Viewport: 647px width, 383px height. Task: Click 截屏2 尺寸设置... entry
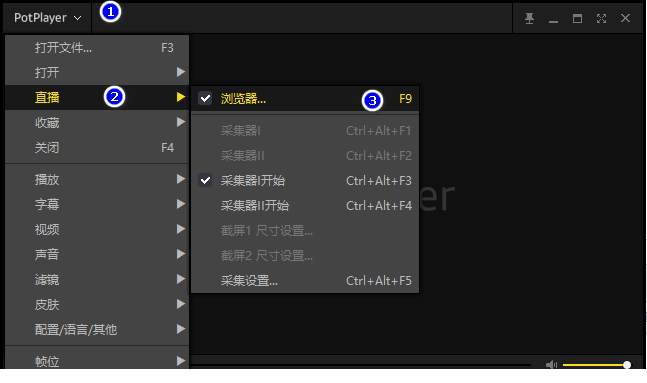click(305, 255)
